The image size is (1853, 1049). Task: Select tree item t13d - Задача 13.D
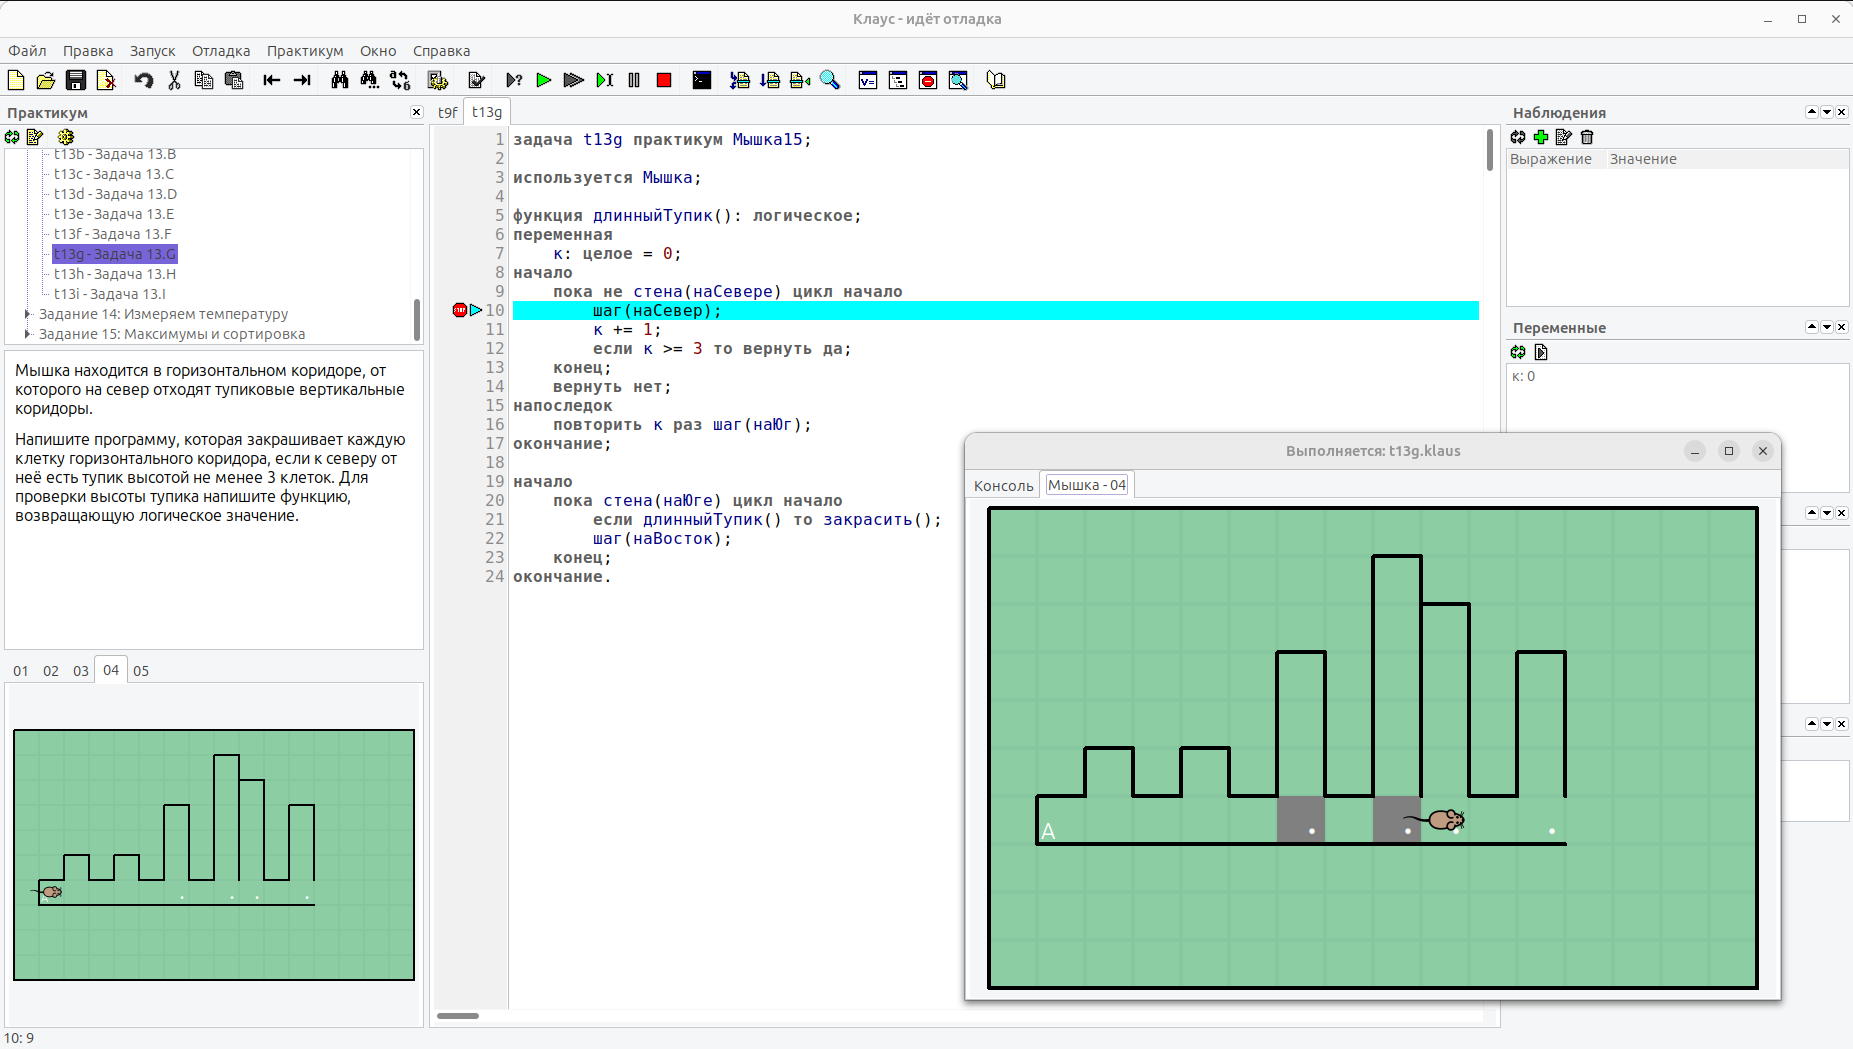point(115,194)
